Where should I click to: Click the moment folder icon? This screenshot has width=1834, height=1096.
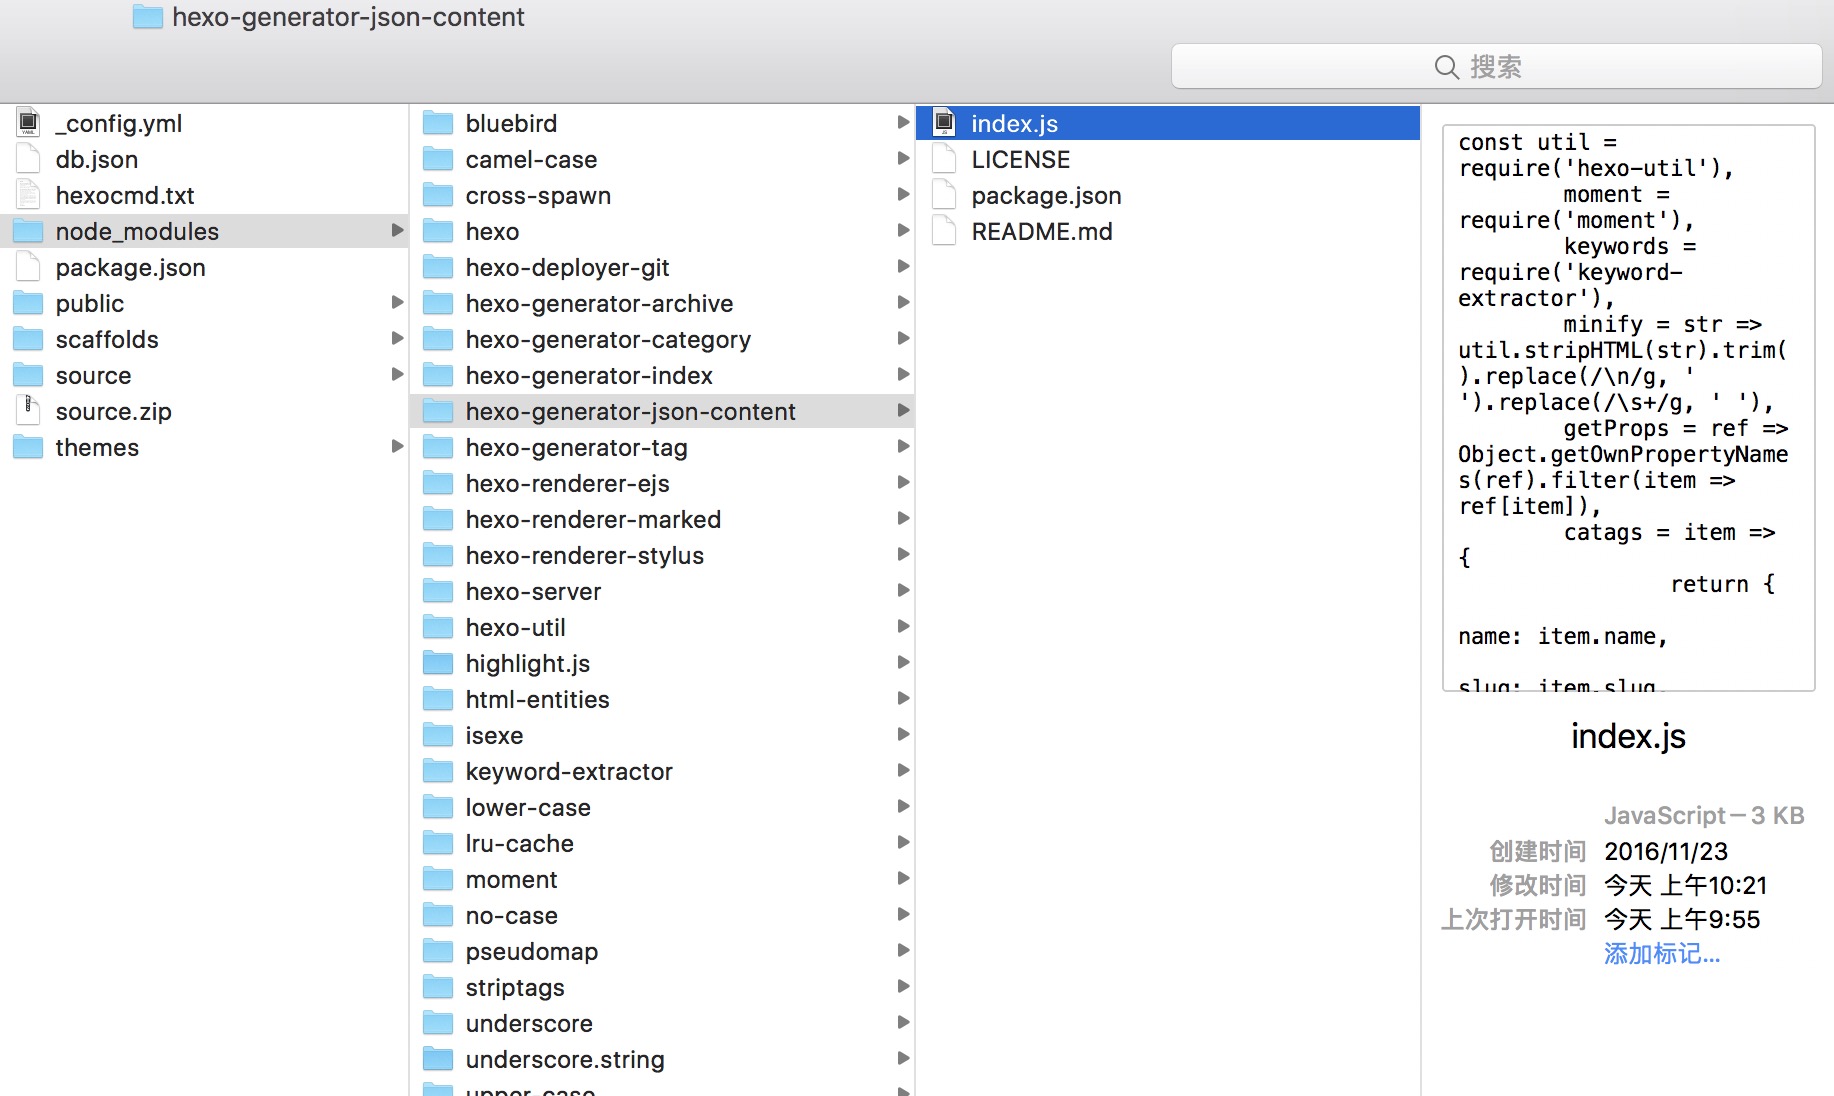(438, 879)
